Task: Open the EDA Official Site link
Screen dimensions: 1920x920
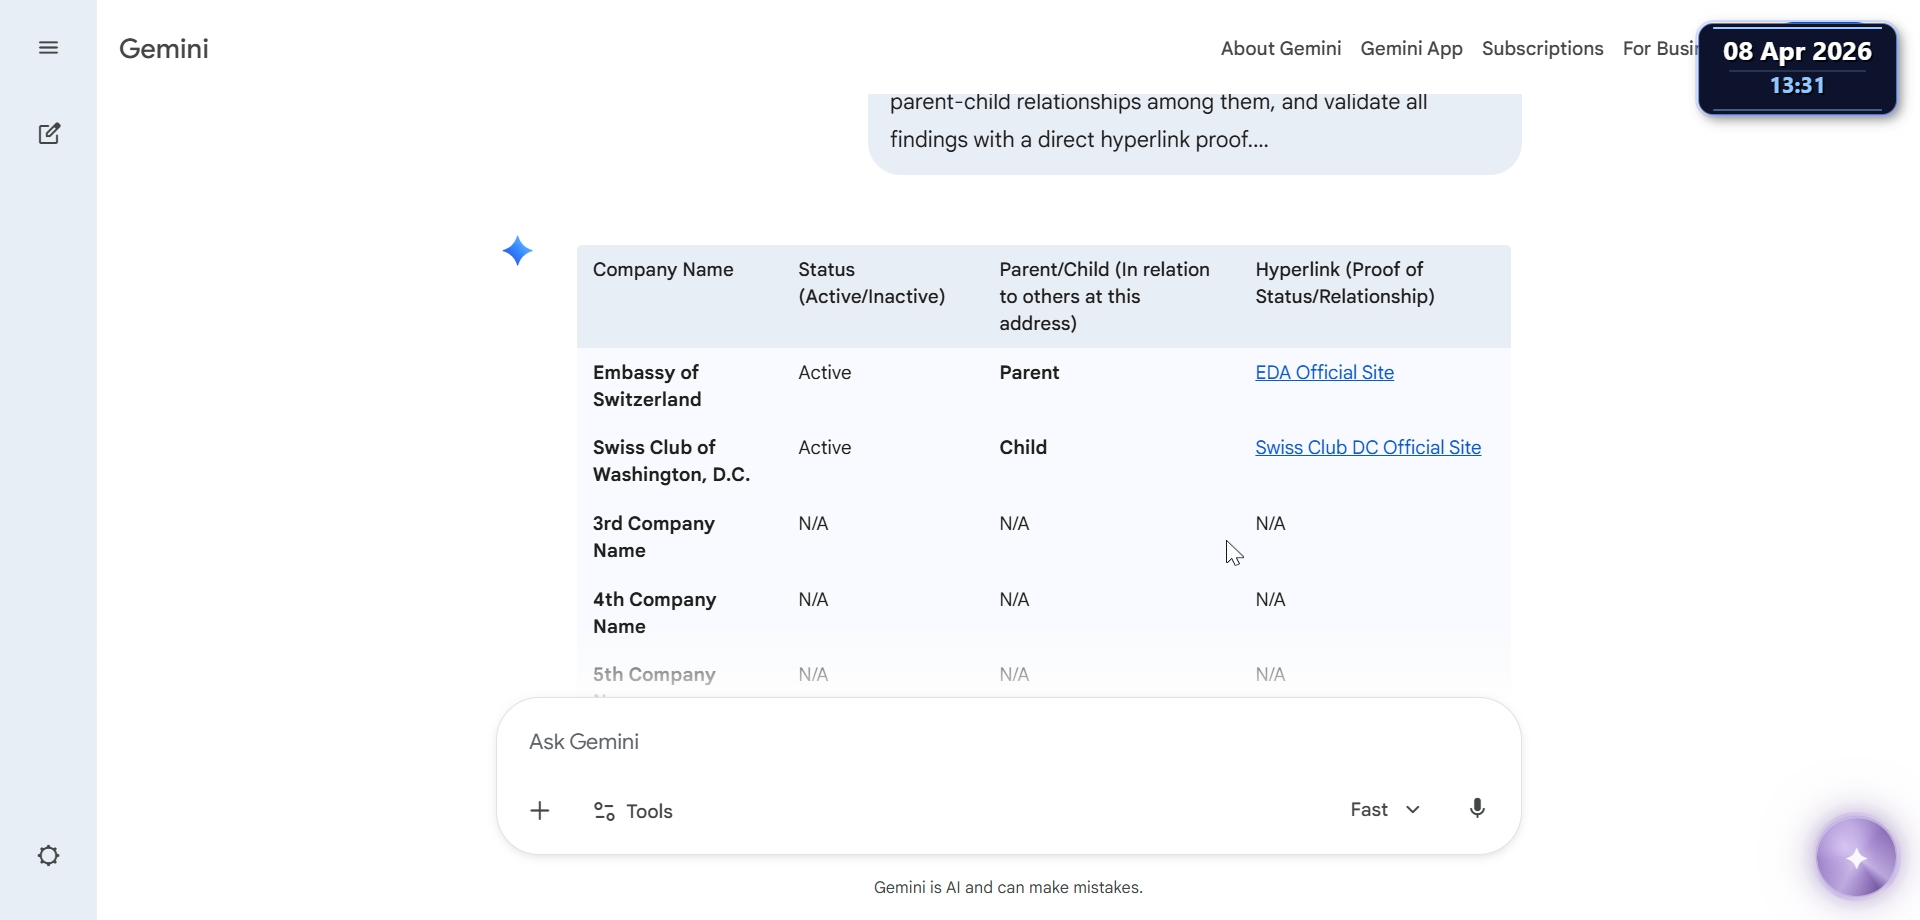Action: 1324,373
